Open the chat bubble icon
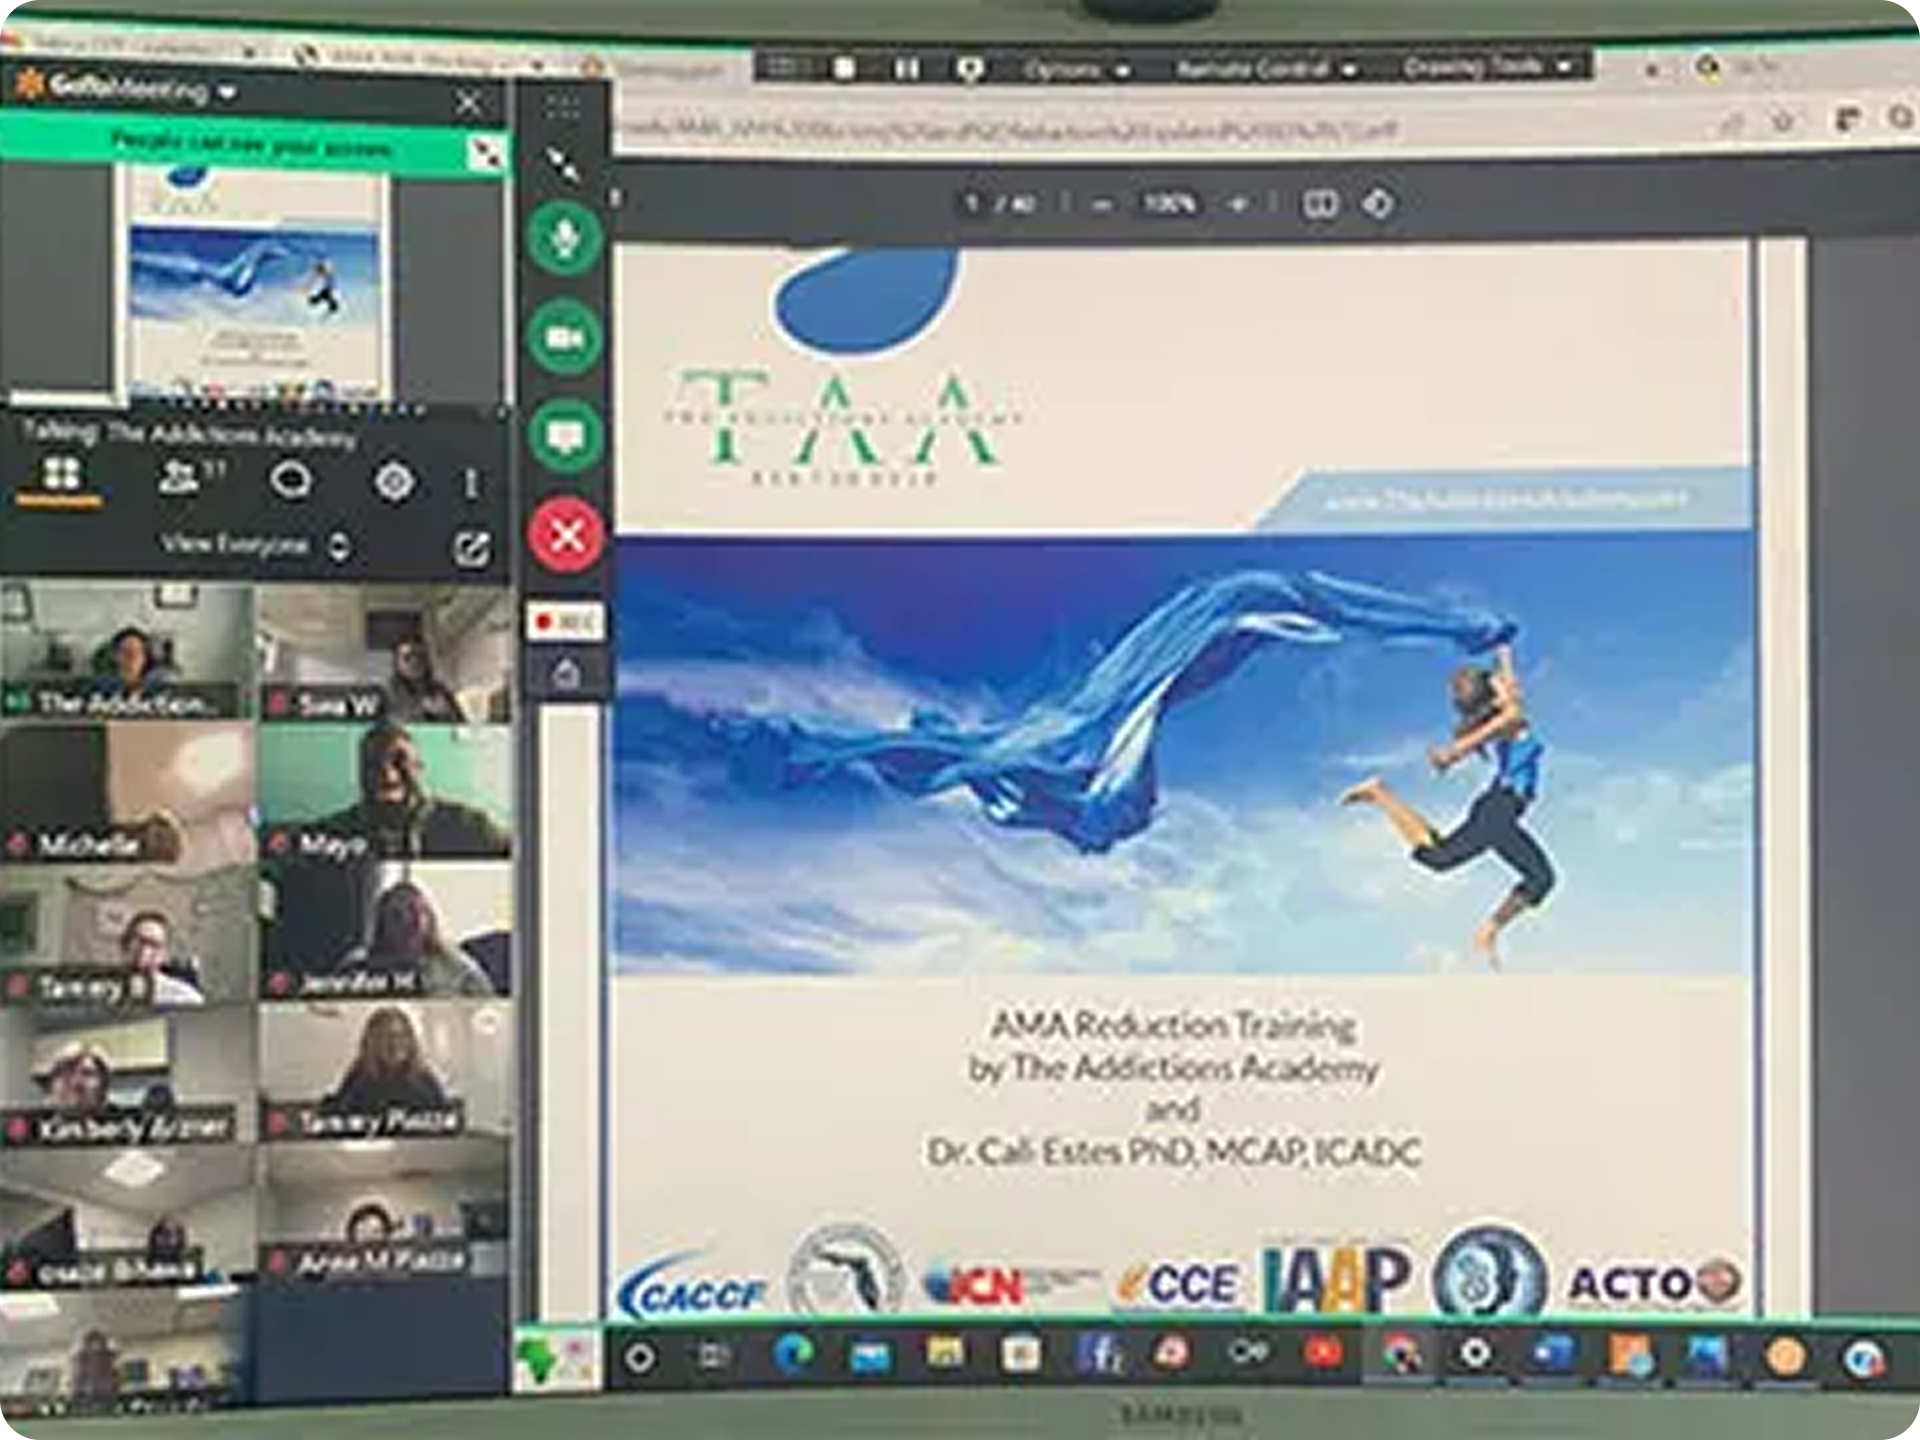The image size is (1920, 1440). 291,481
